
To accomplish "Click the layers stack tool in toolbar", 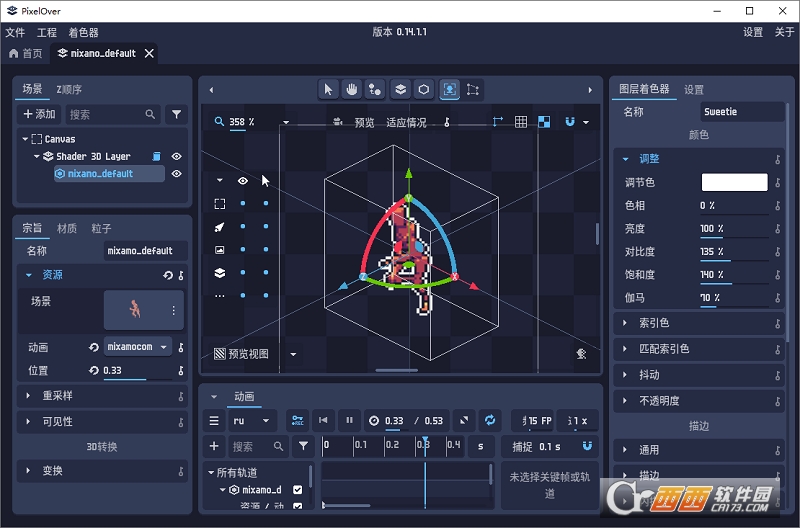I will tap(401, 90).
